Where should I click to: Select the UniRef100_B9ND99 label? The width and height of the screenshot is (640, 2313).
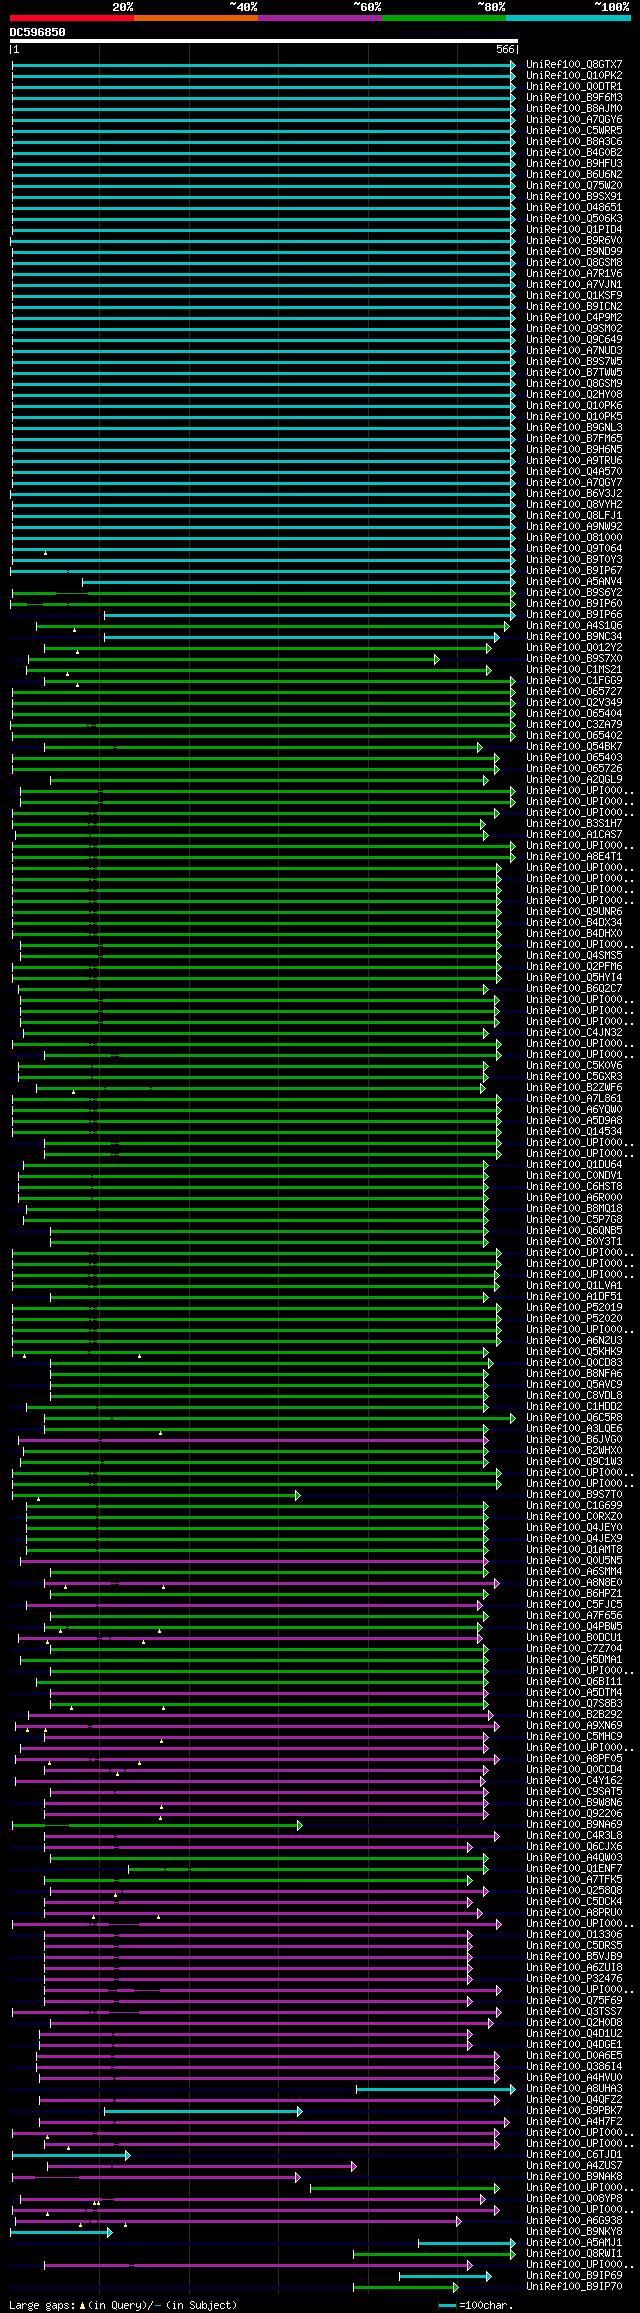click(x=574, y=252)
